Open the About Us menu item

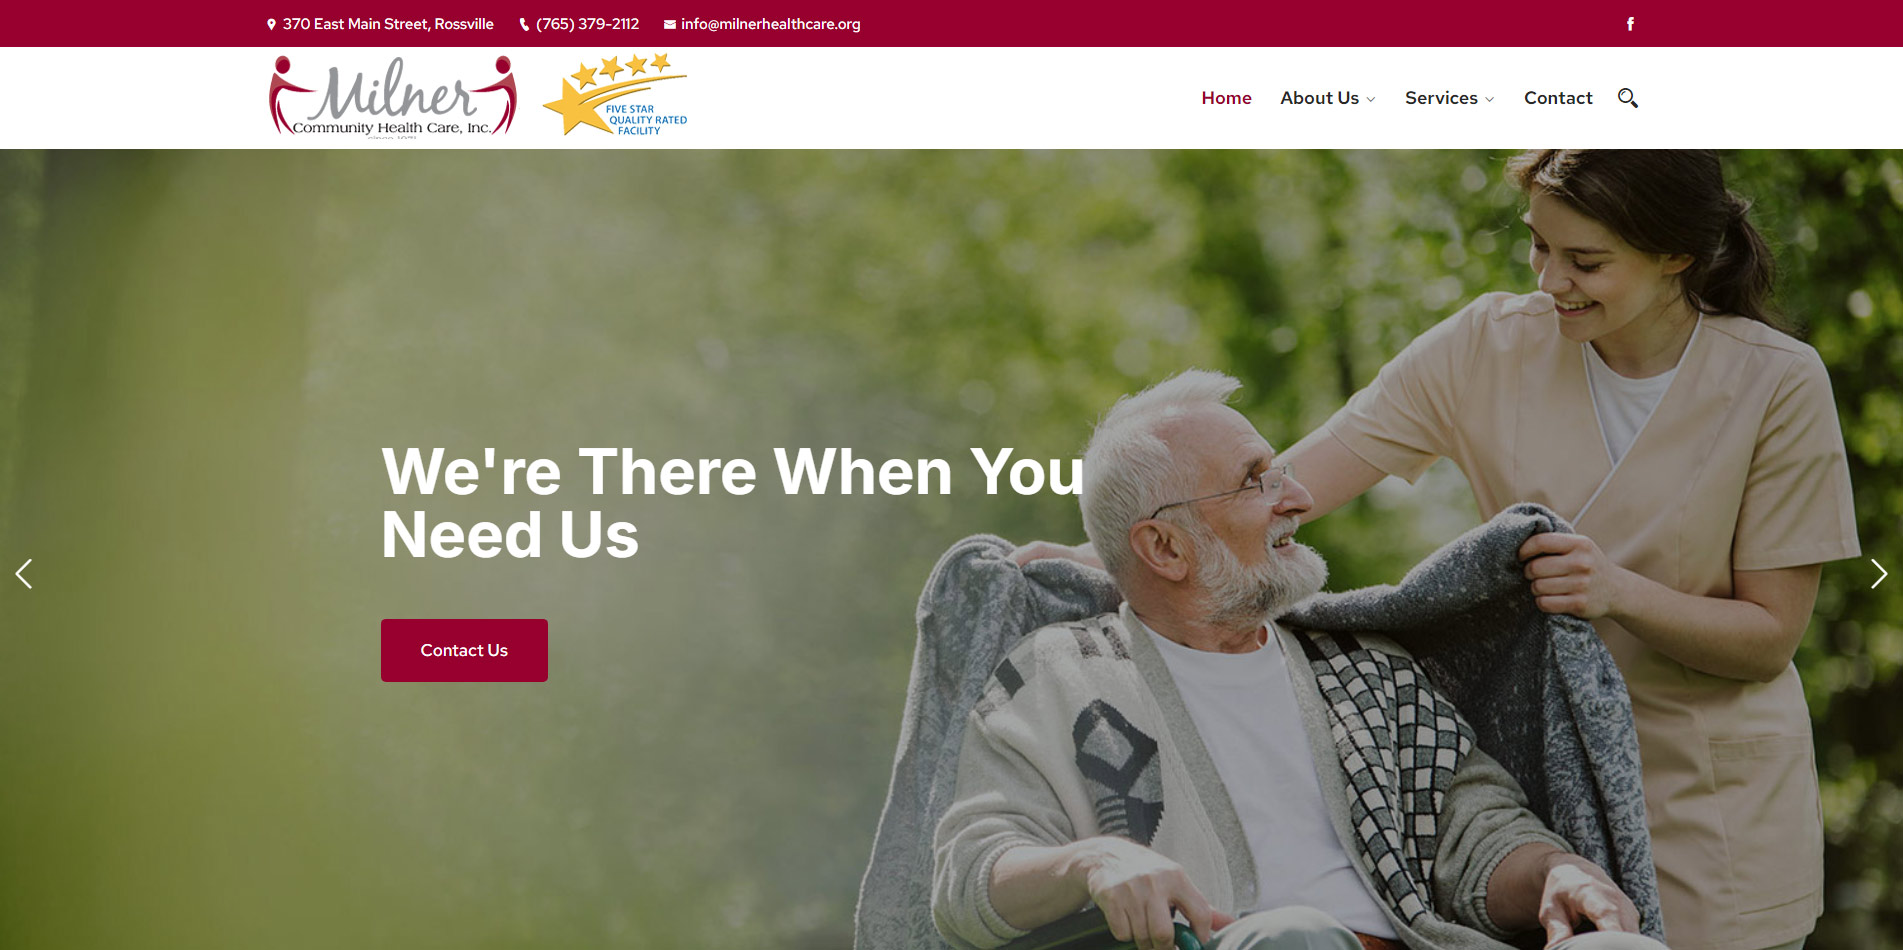click(1319, 98)
